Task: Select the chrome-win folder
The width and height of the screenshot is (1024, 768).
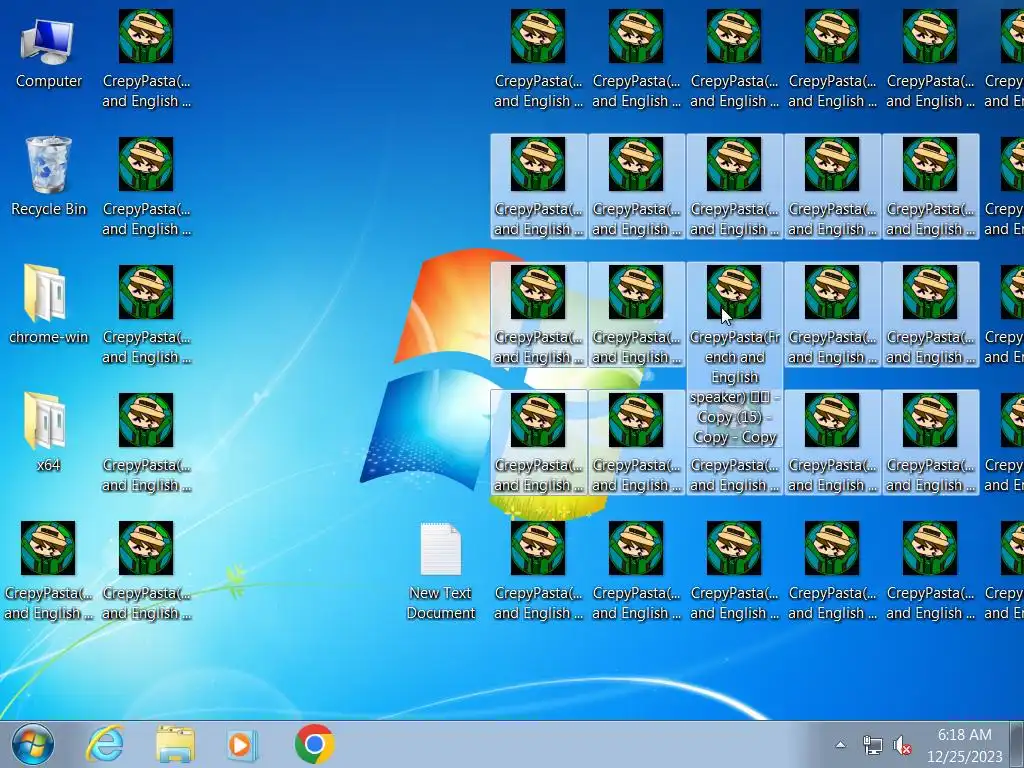Action: (48, 304)
